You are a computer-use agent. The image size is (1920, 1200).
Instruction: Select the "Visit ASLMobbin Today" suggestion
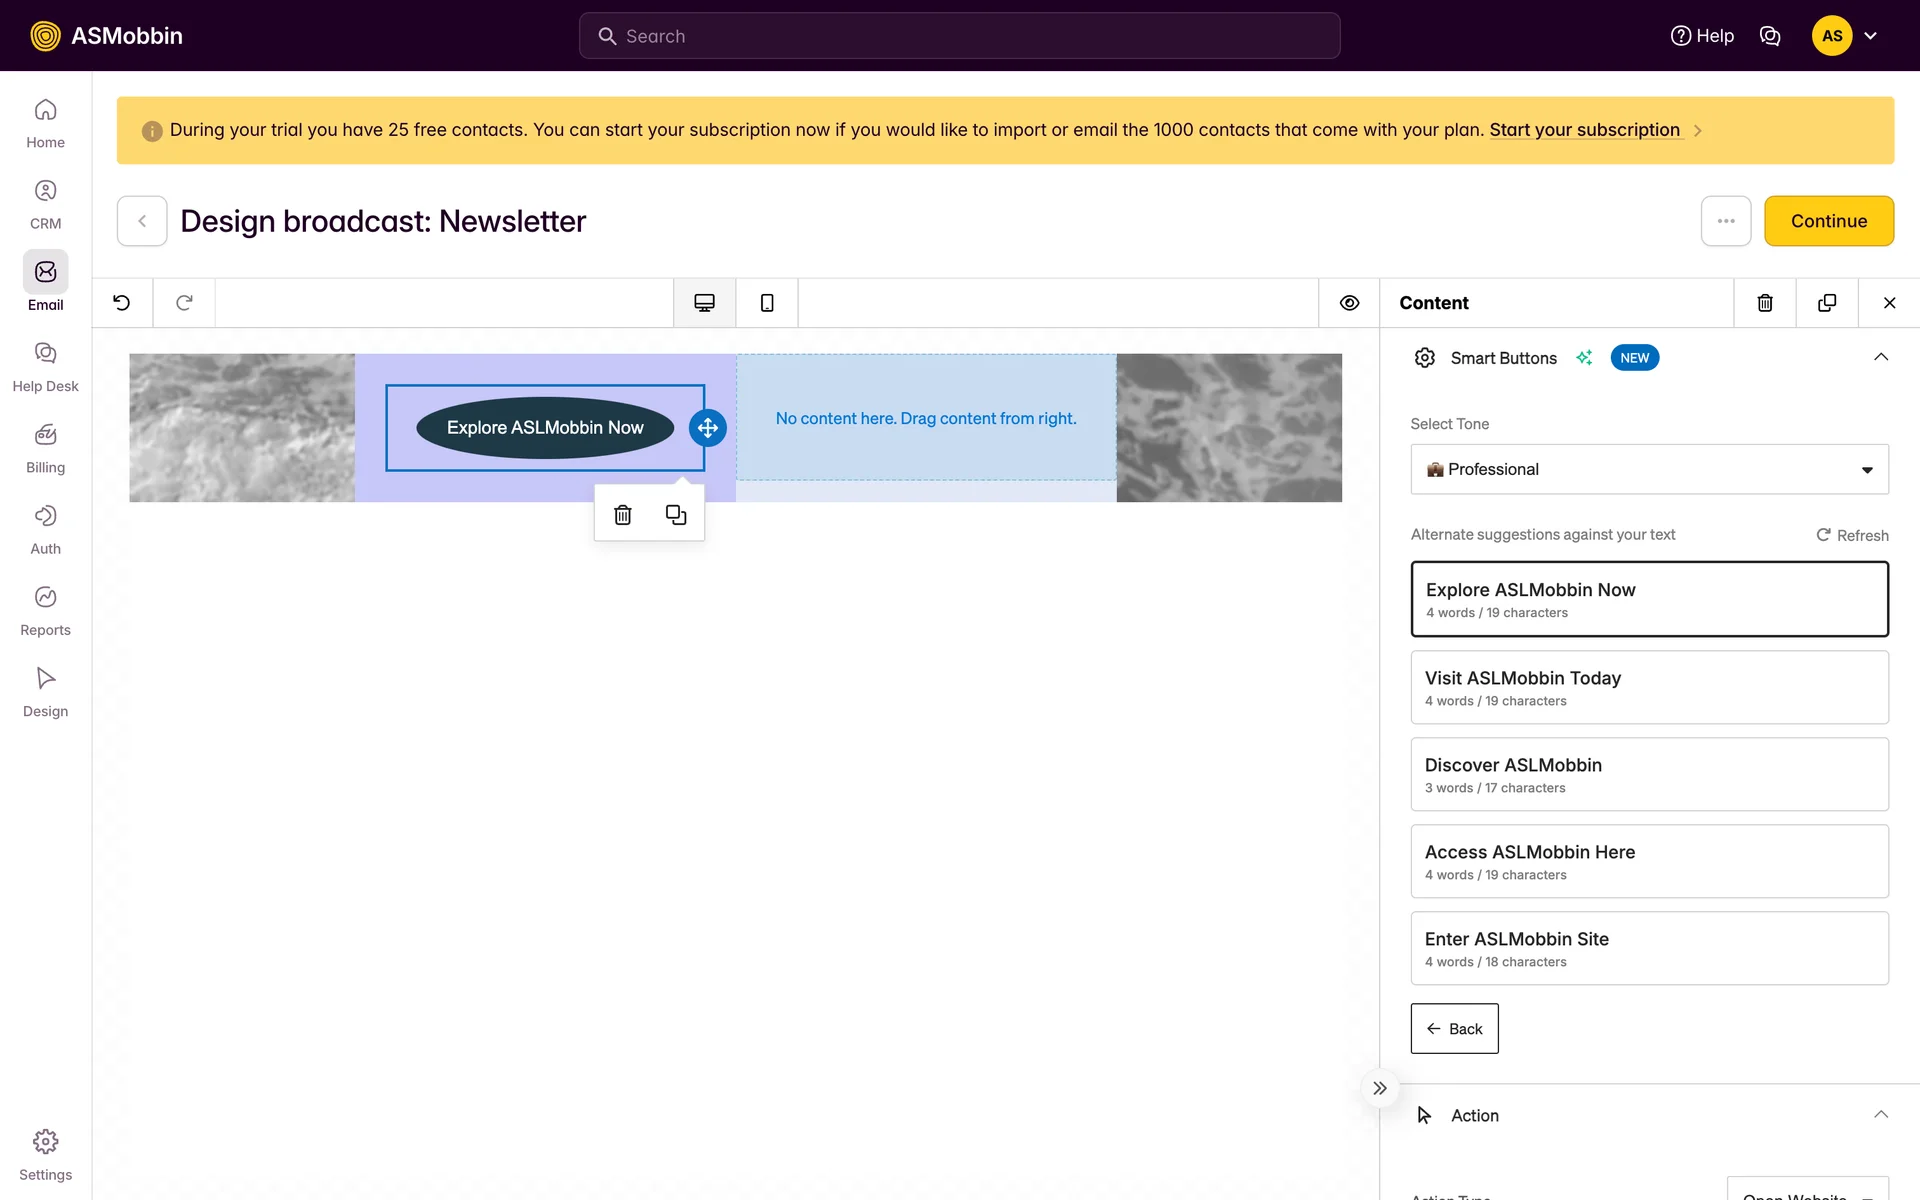coord(1649,687)
